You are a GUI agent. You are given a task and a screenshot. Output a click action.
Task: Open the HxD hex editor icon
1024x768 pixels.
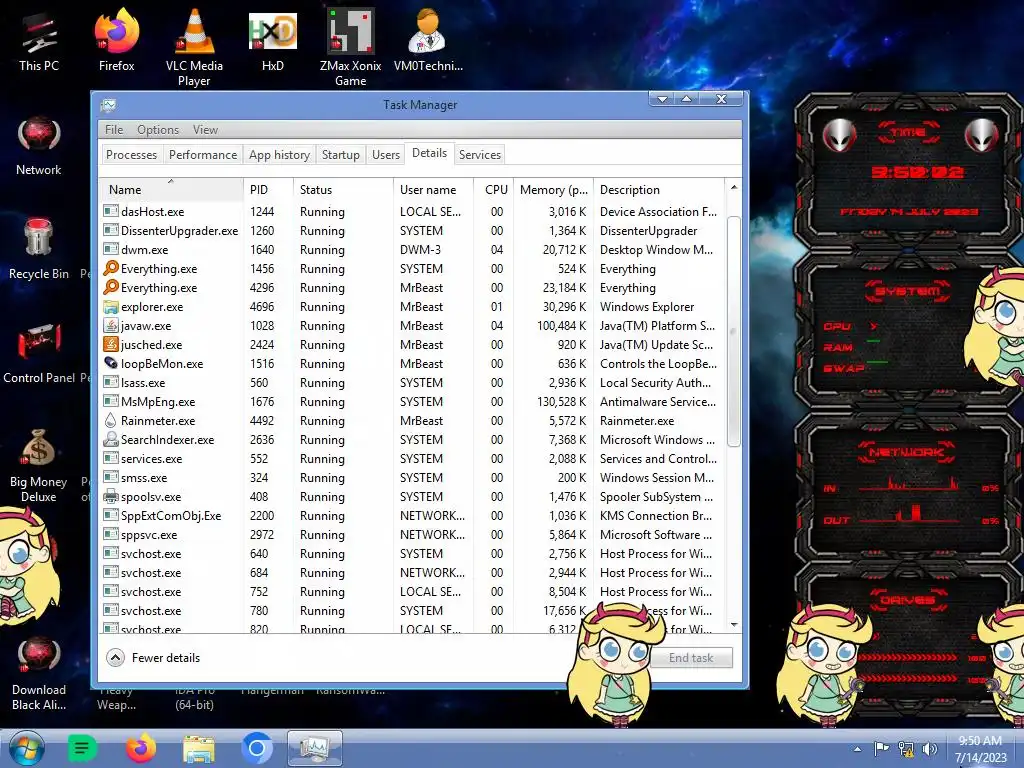point(272,40)
